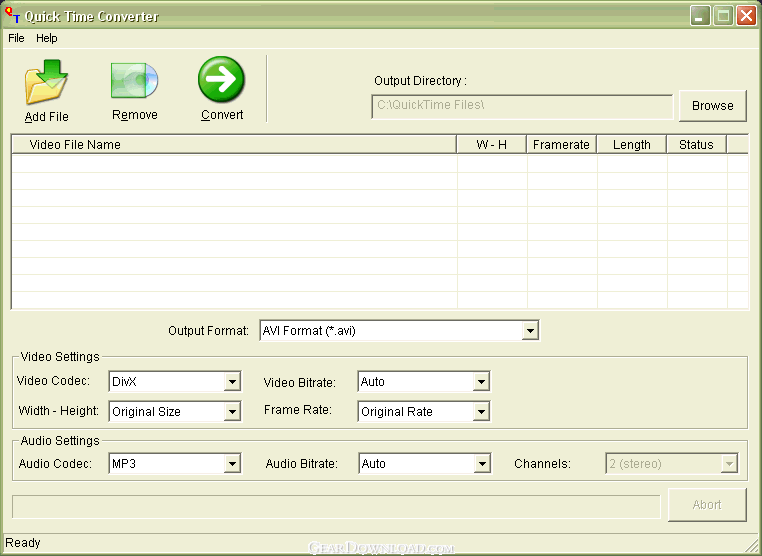Sort by the Framerate column header
762x556 pixels.
(x=561, y=145)
